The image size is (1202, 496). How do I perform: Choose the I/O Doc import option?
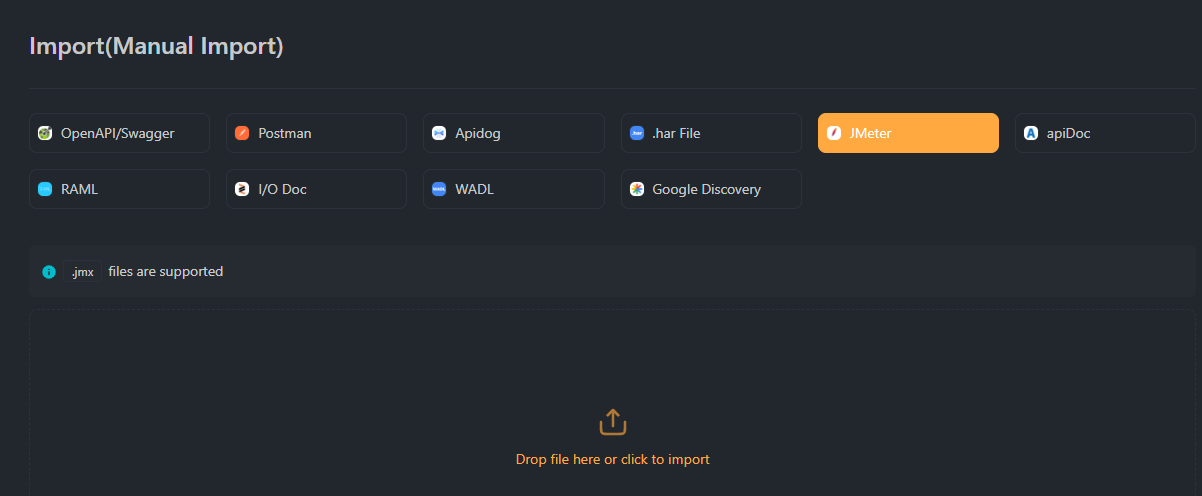point(316,189)
